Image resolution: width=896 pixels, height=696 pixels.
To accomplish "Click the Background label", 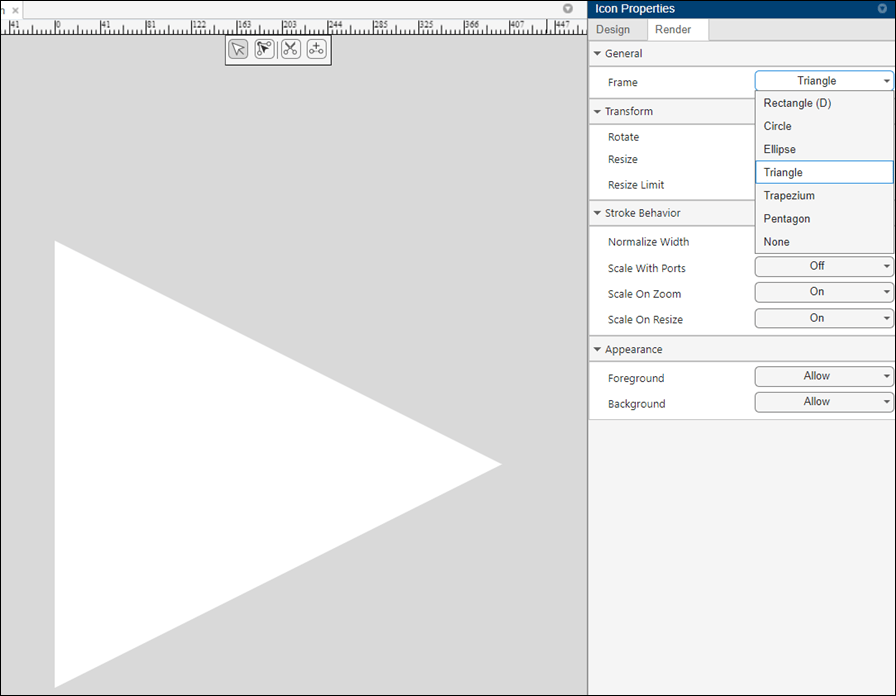I will click(x=637, y=404).
